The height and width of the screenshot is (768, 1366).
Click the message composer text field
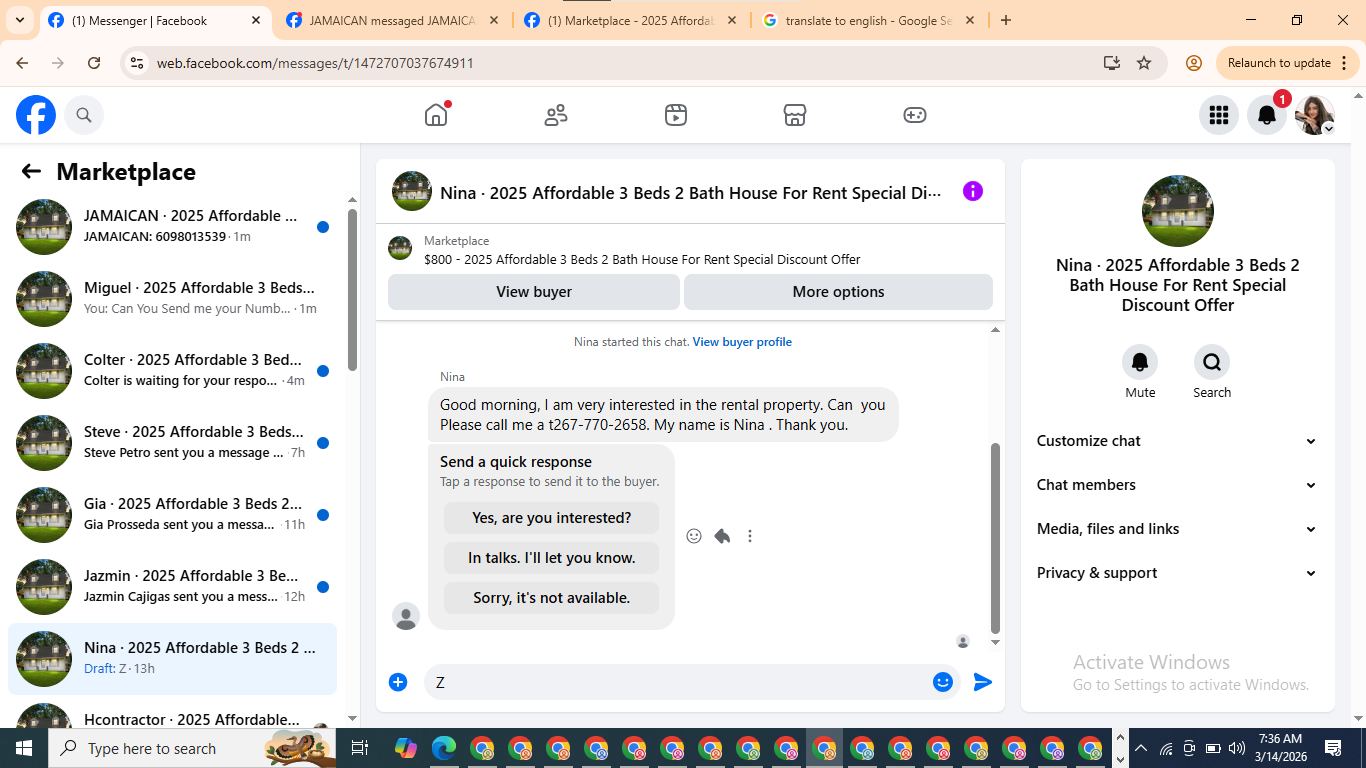(x=680, y=682)
